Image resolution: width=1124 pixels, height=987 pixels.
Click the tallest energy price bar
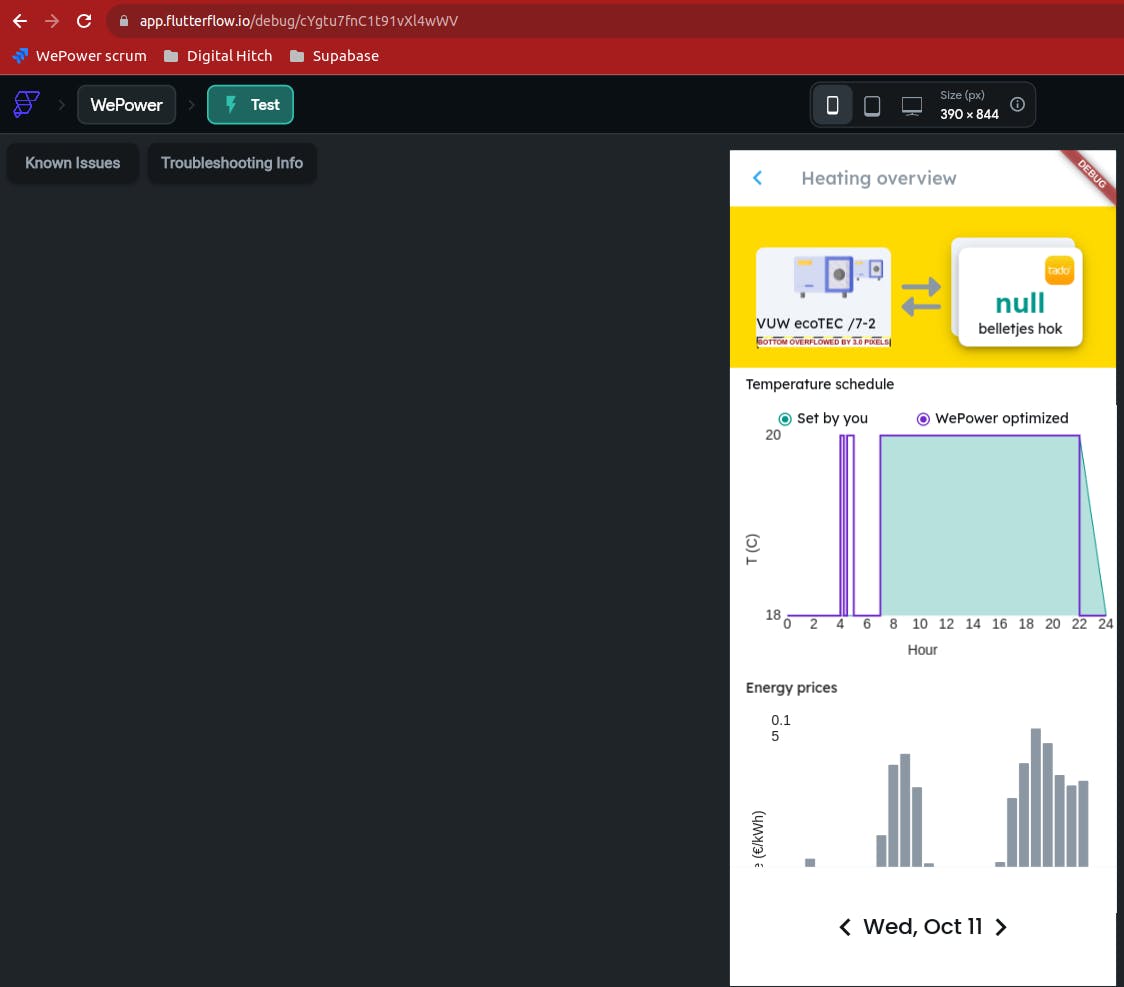(x=1035, y=797)
